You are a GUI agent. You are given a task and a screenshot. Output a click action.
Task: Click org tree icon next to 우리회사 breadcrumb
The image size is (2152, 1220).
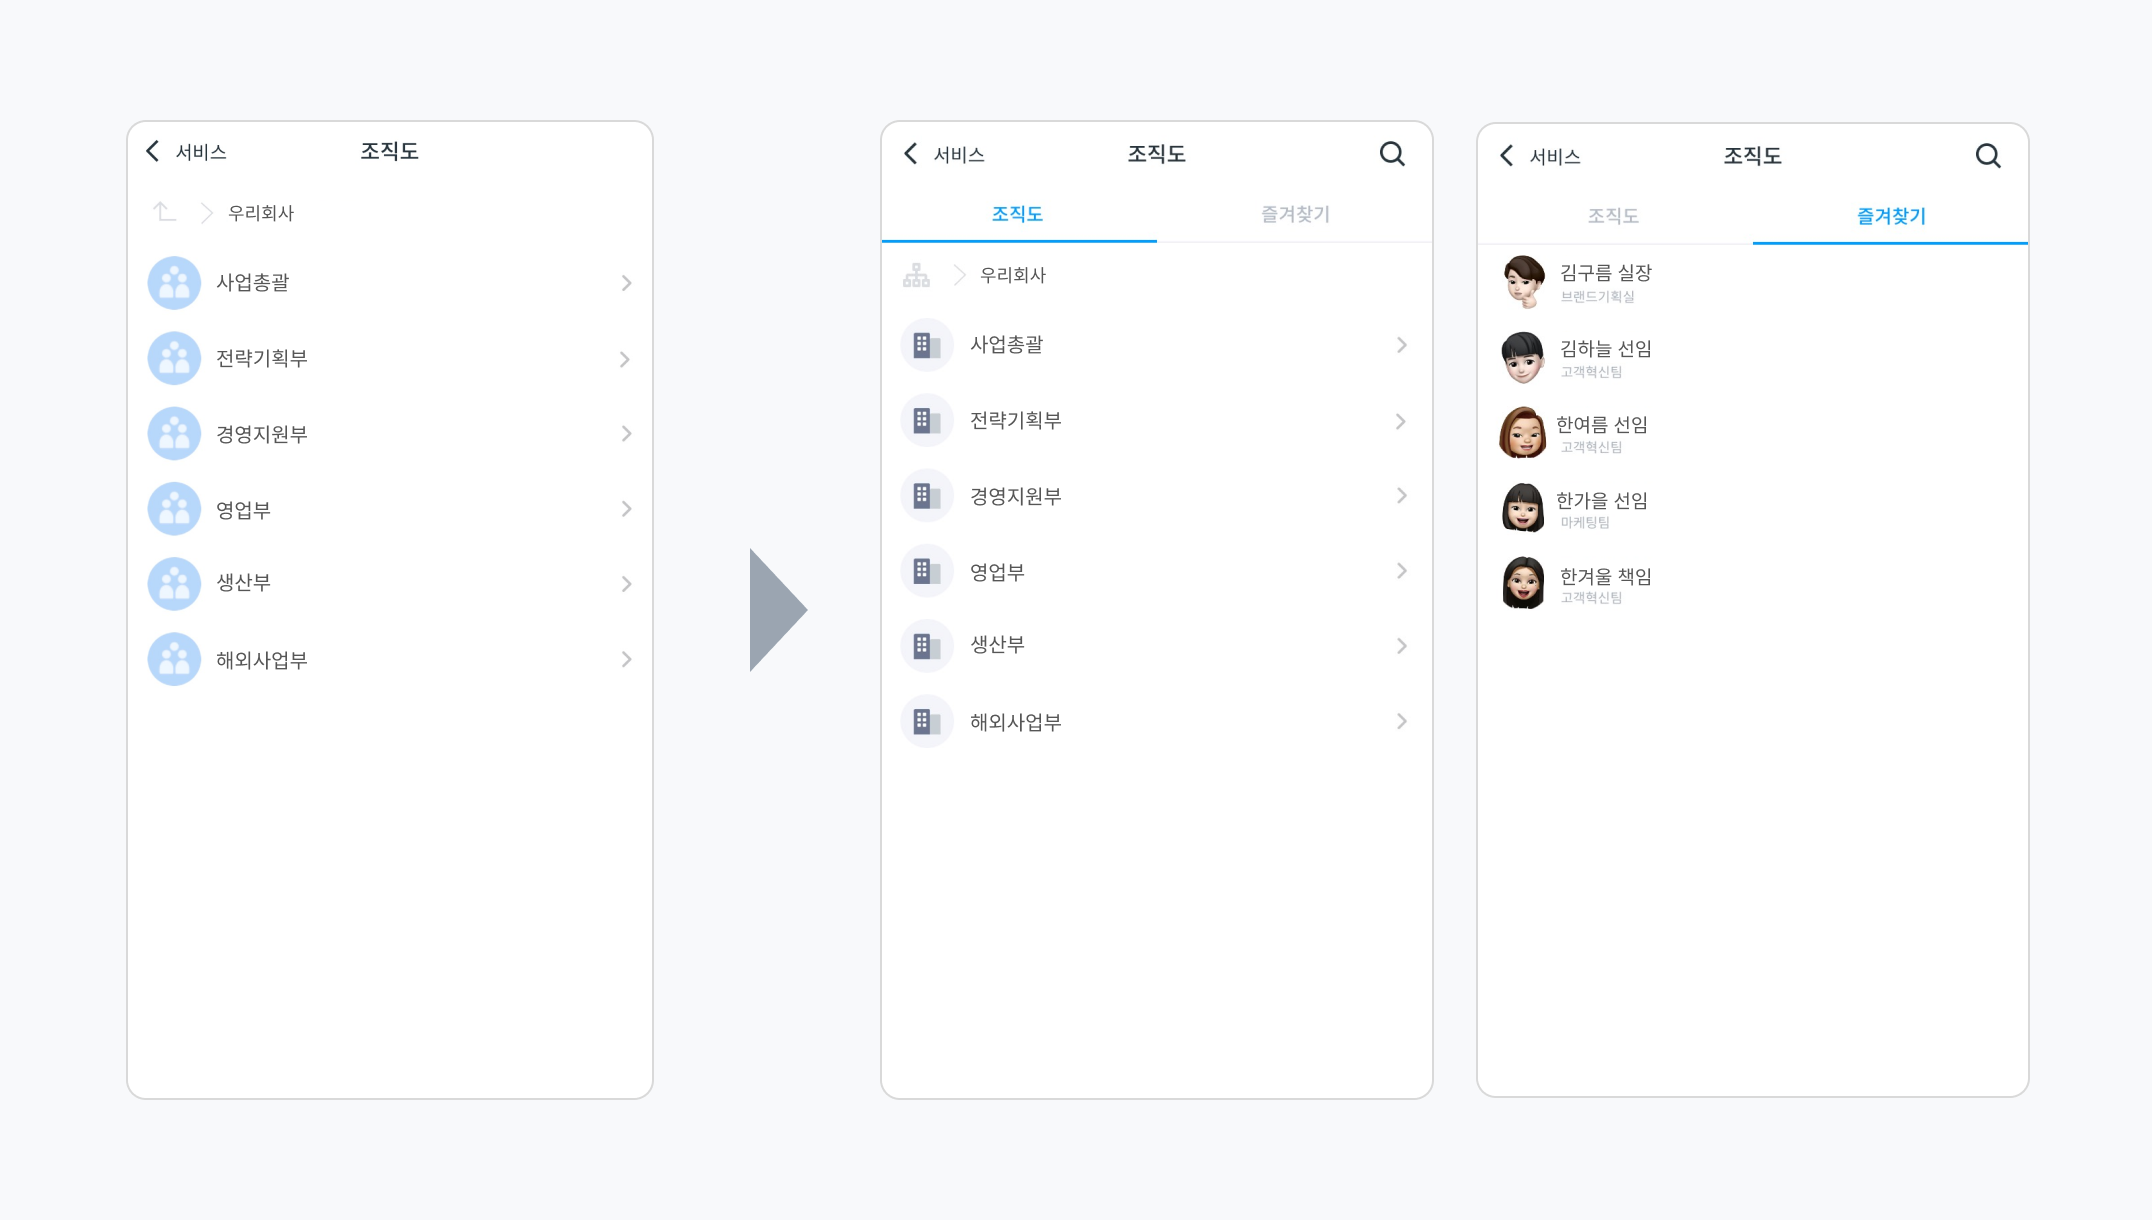[x=916, y=275]
